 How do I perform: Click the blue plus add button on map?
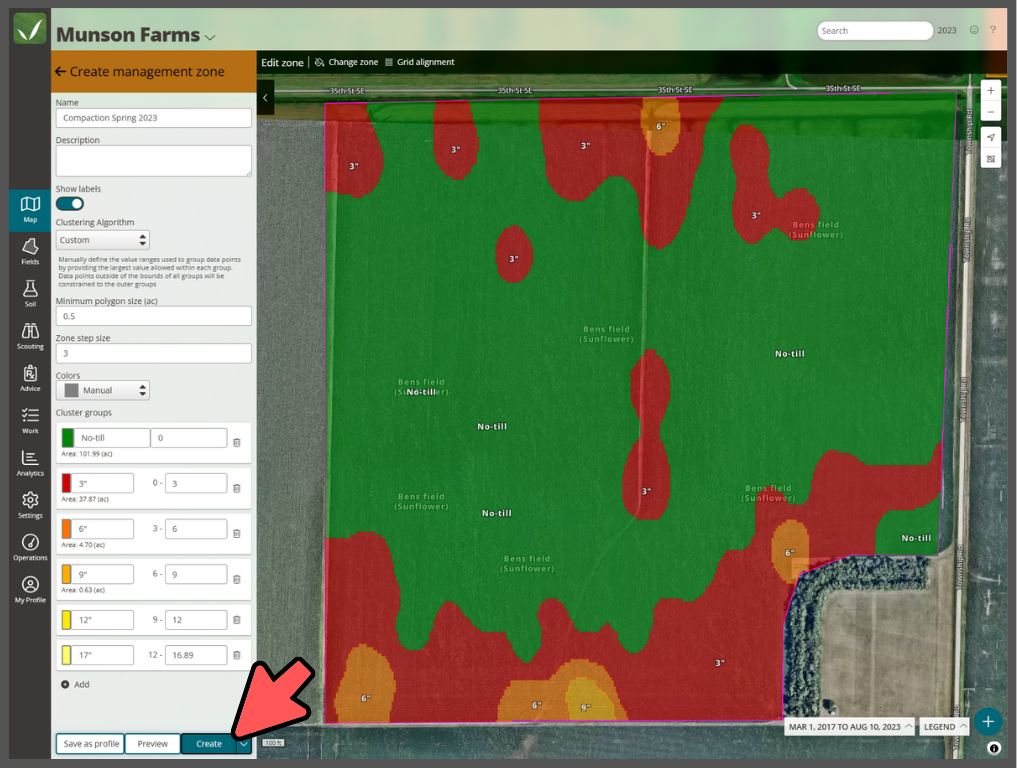(x=988, y=721)
